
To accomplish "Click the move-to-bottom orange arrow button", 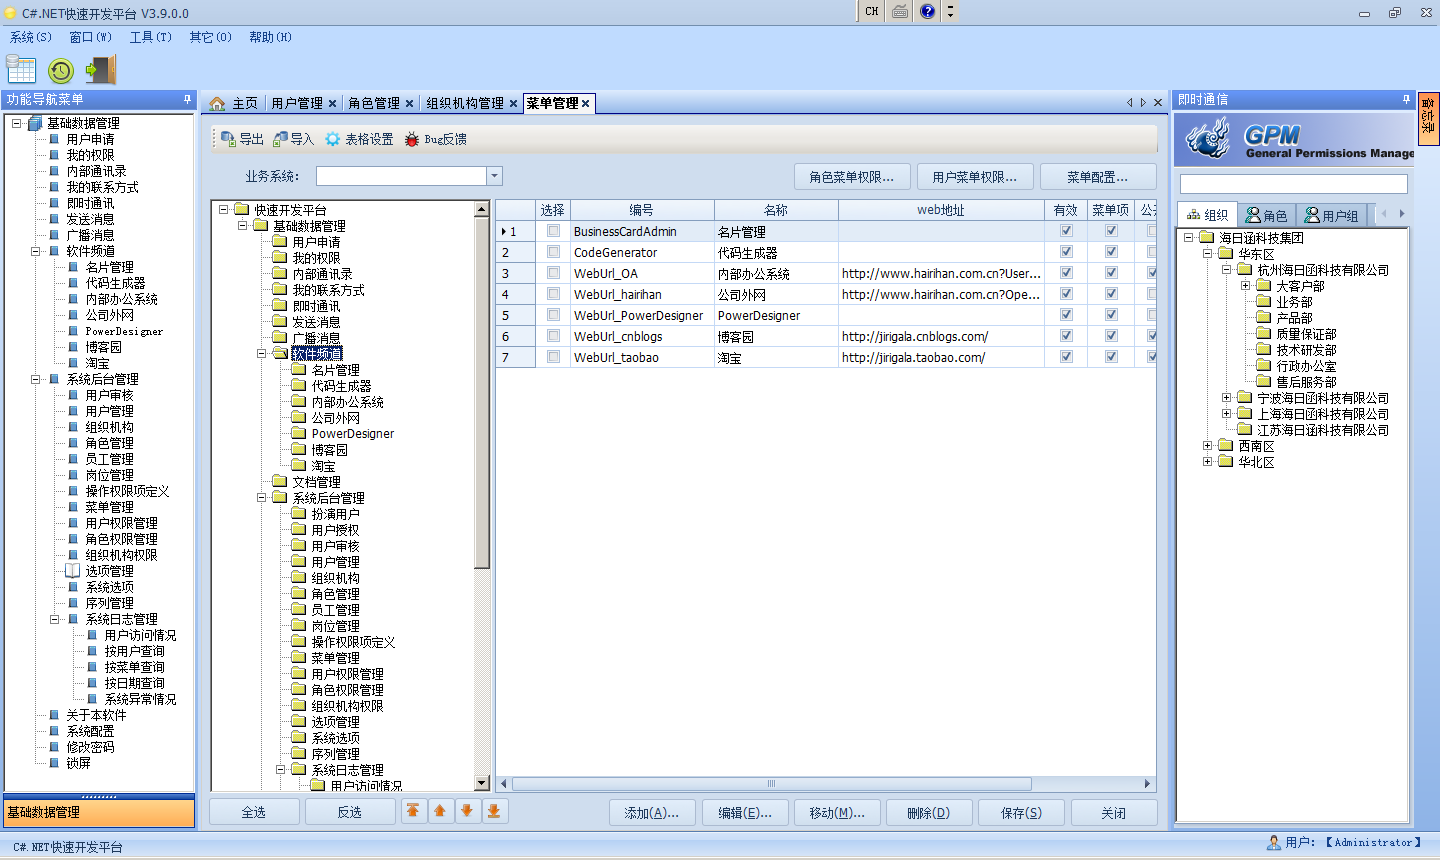I will 494,811.
